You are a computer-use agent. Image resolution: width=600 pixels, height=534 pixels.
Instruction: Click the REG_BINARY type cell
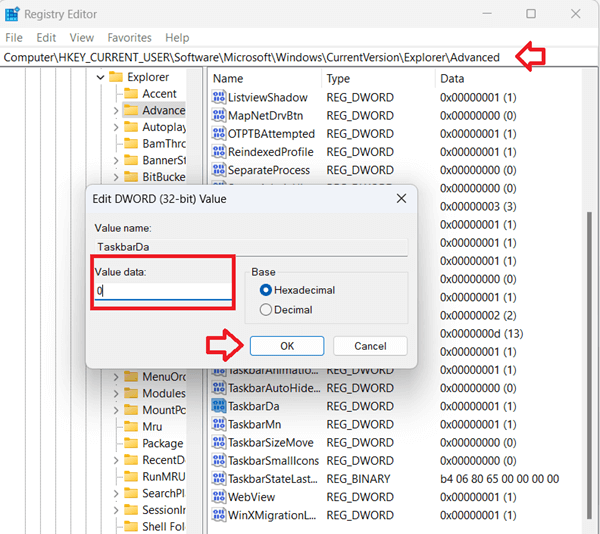tap(358, 479)
